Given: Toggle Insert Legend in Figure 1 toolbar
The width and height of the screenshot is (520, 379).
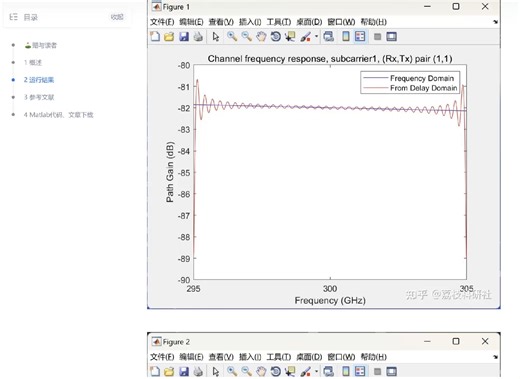Looking at the screenshot, I should 360,36.
